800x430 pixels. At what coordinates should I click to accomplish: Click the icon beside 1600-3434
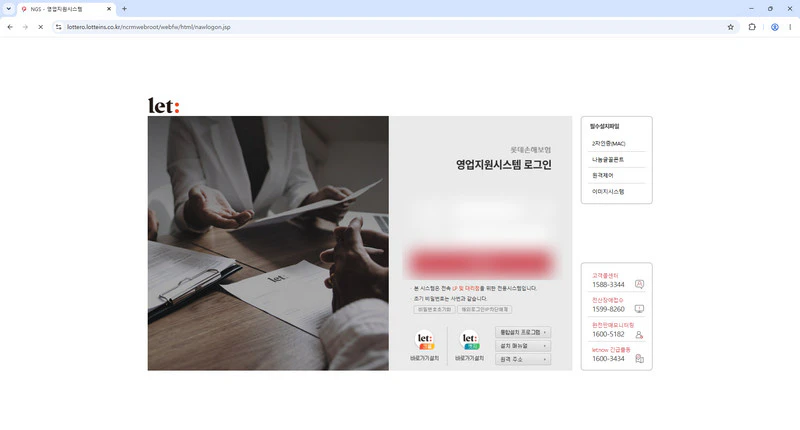click(639, 359)
